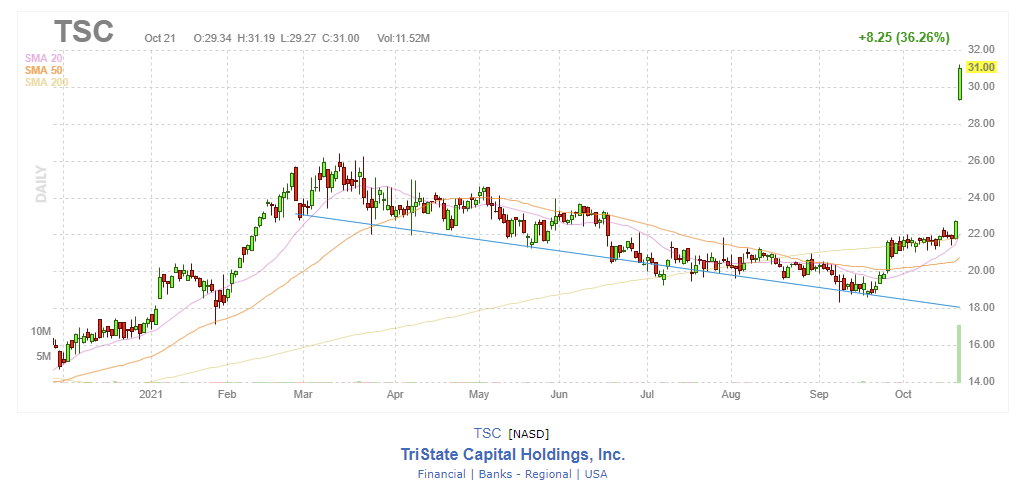Click the L:29.27 low value
This screenshot has height=492, width=1016.
pos(299,38)
